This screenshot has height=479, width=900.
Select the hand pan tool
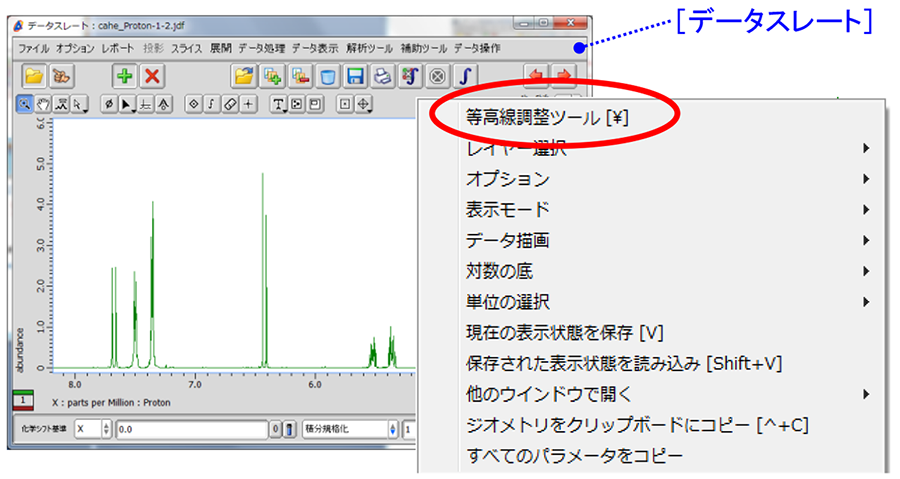pos(43,103)
